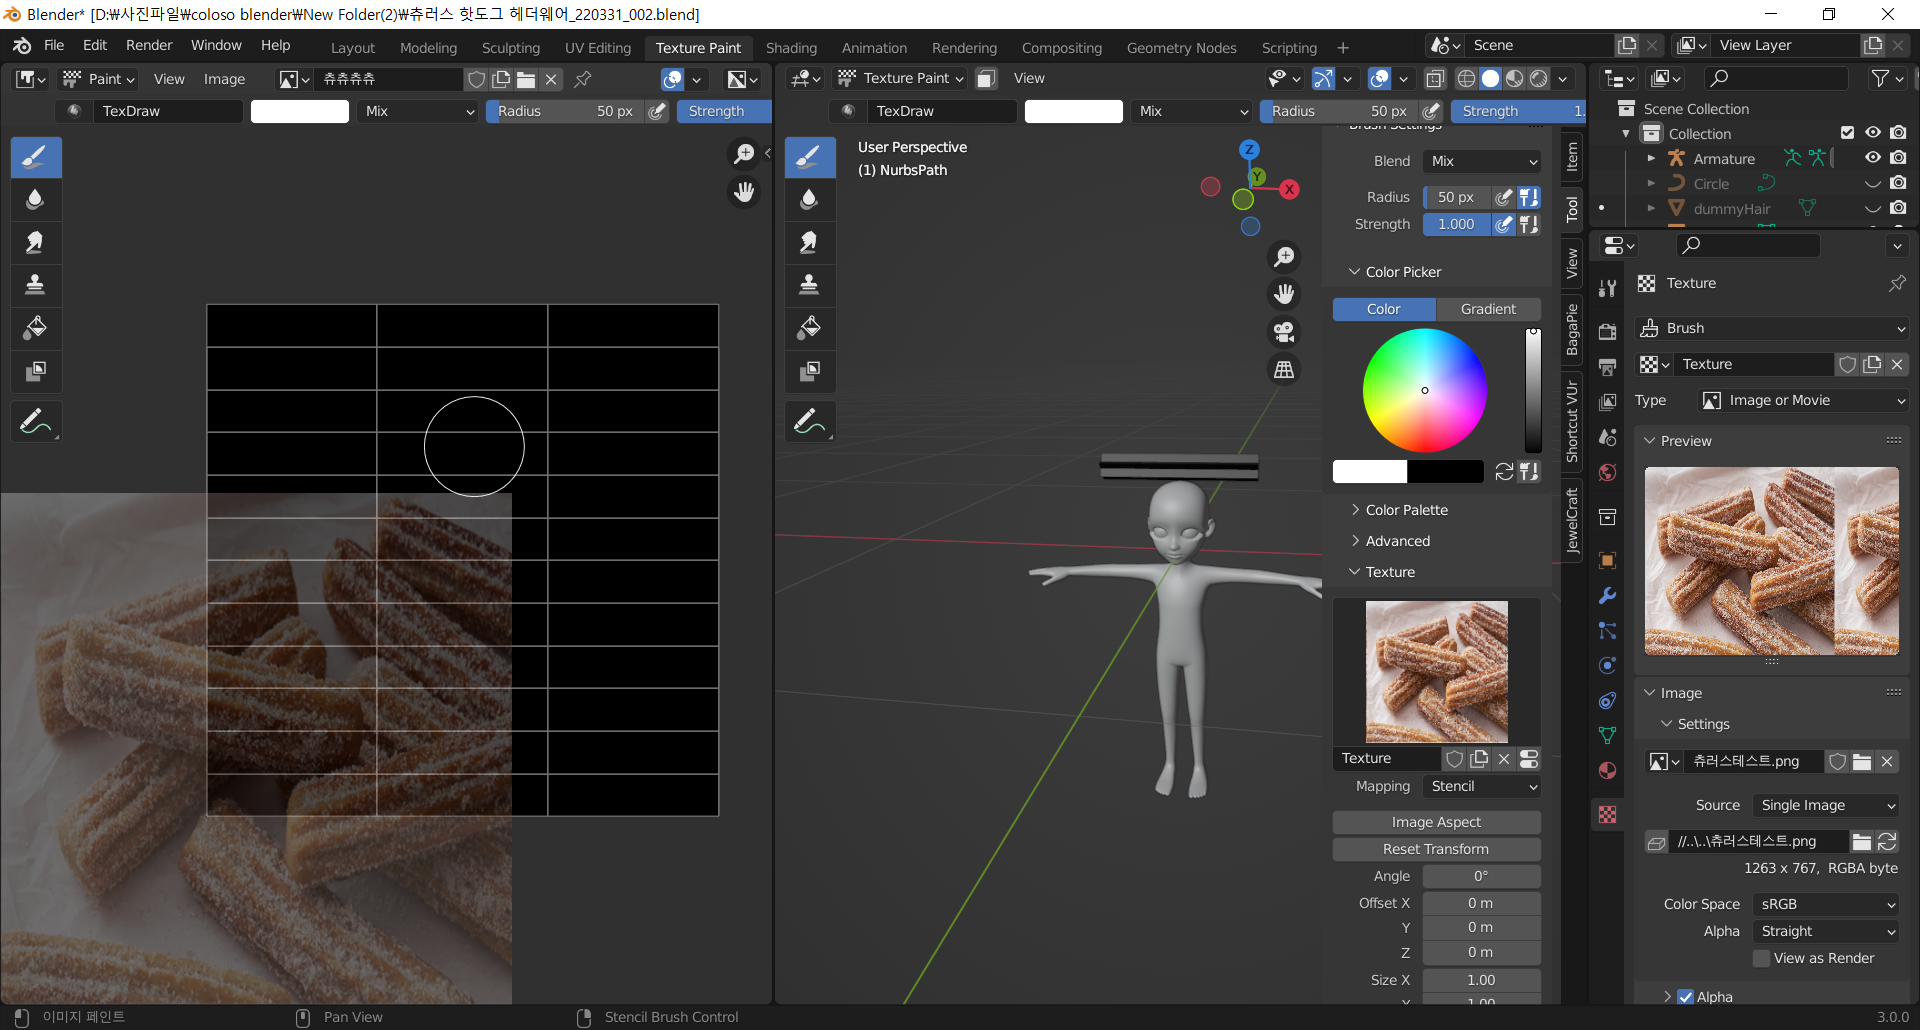The image size is (1920, 1030).
Task: Toggle unified radius button in sidebar
Action: (1529, 197)
